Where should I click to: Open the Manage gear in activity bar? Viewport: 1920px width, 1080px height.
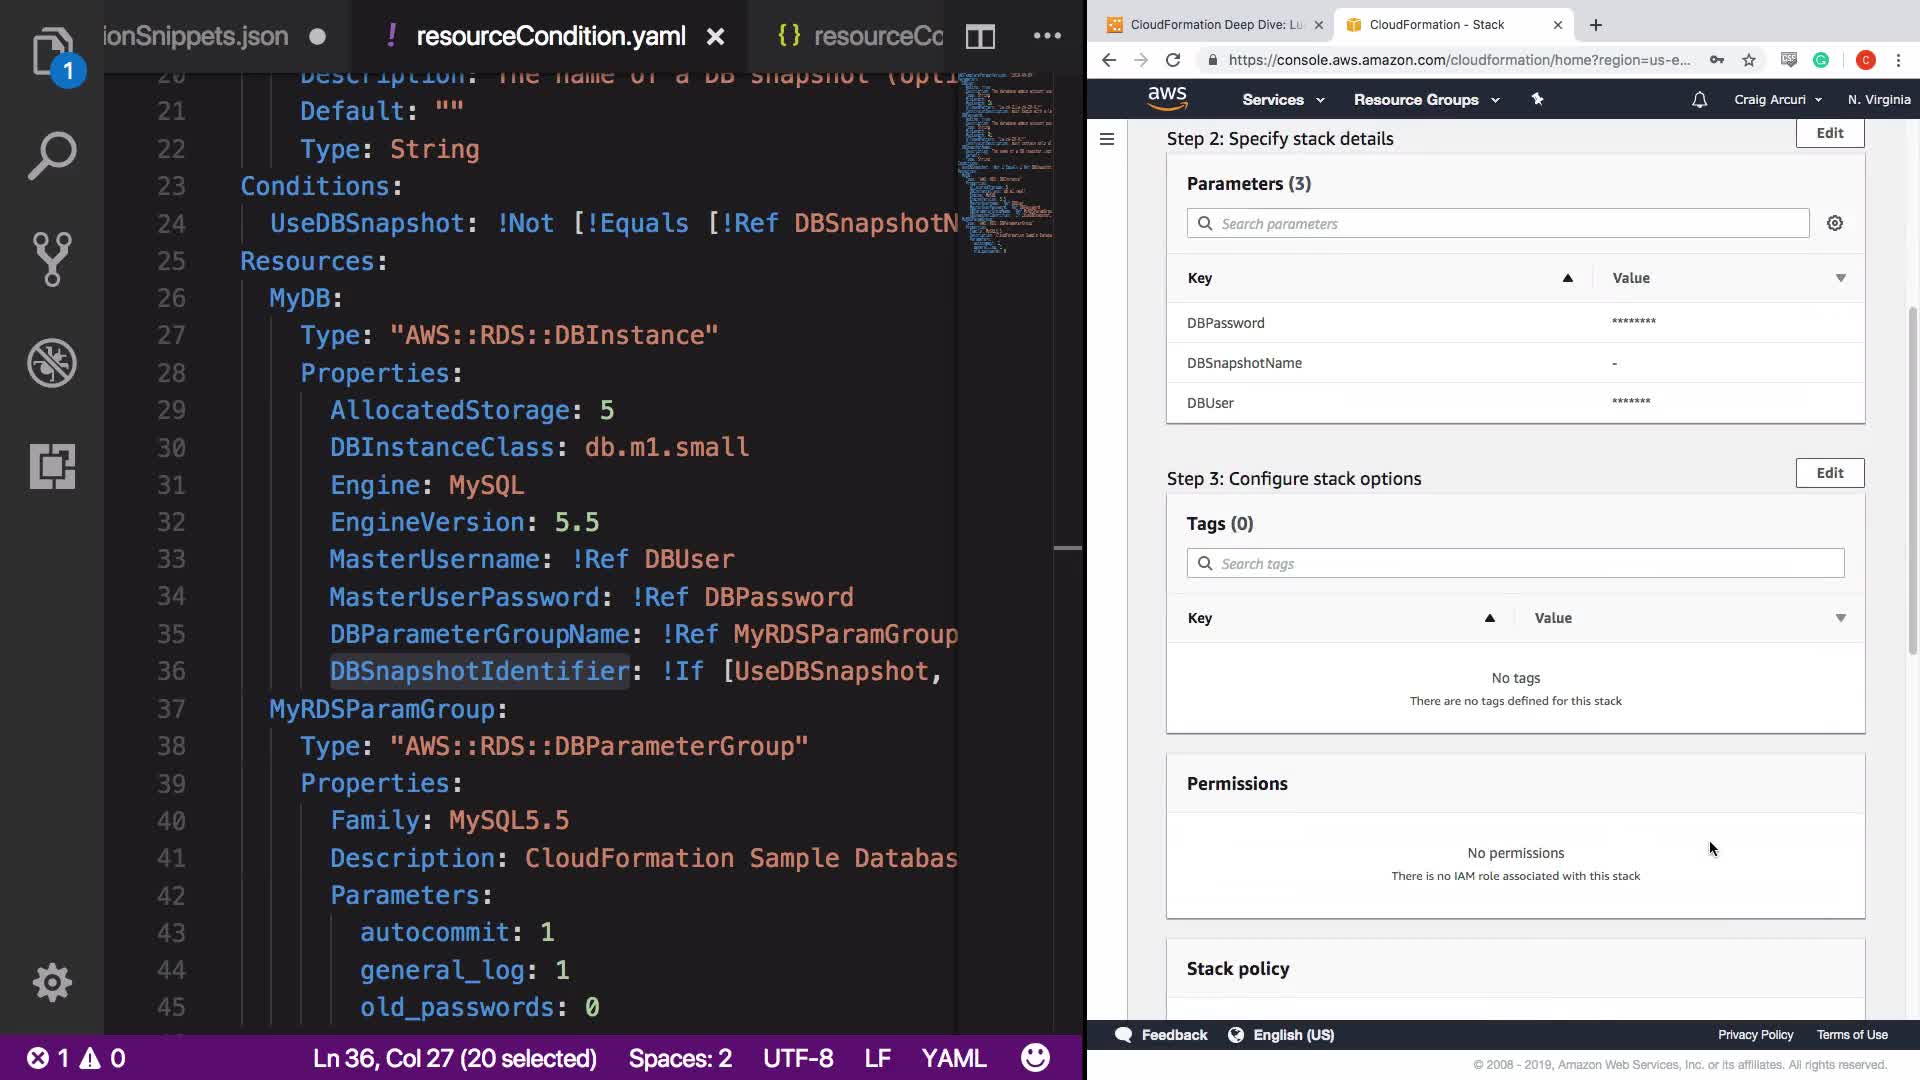pos(52,982)
